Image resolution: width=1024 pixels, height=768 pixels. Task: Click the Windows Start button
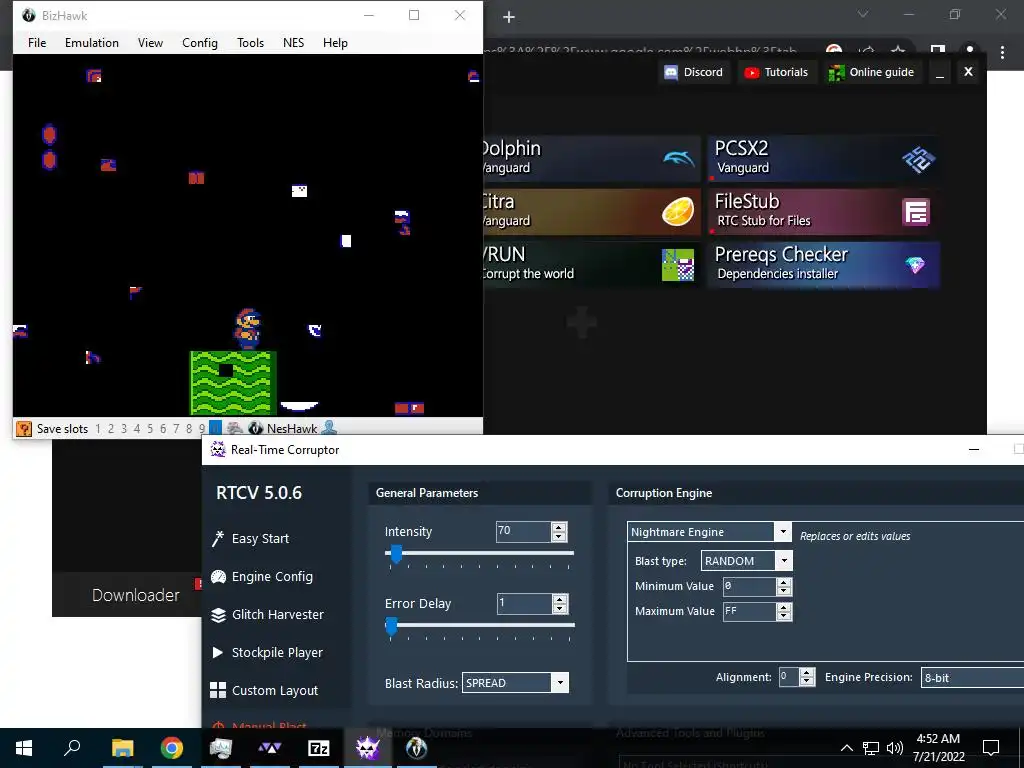(24, 748)
